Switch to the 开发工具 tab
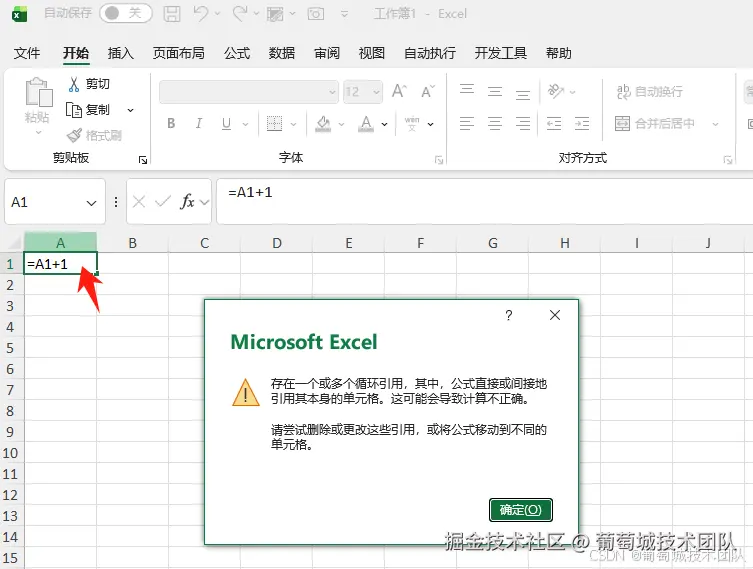Image resolution: width=753 pixels, height=569 pixels. (x=500, y=53)
